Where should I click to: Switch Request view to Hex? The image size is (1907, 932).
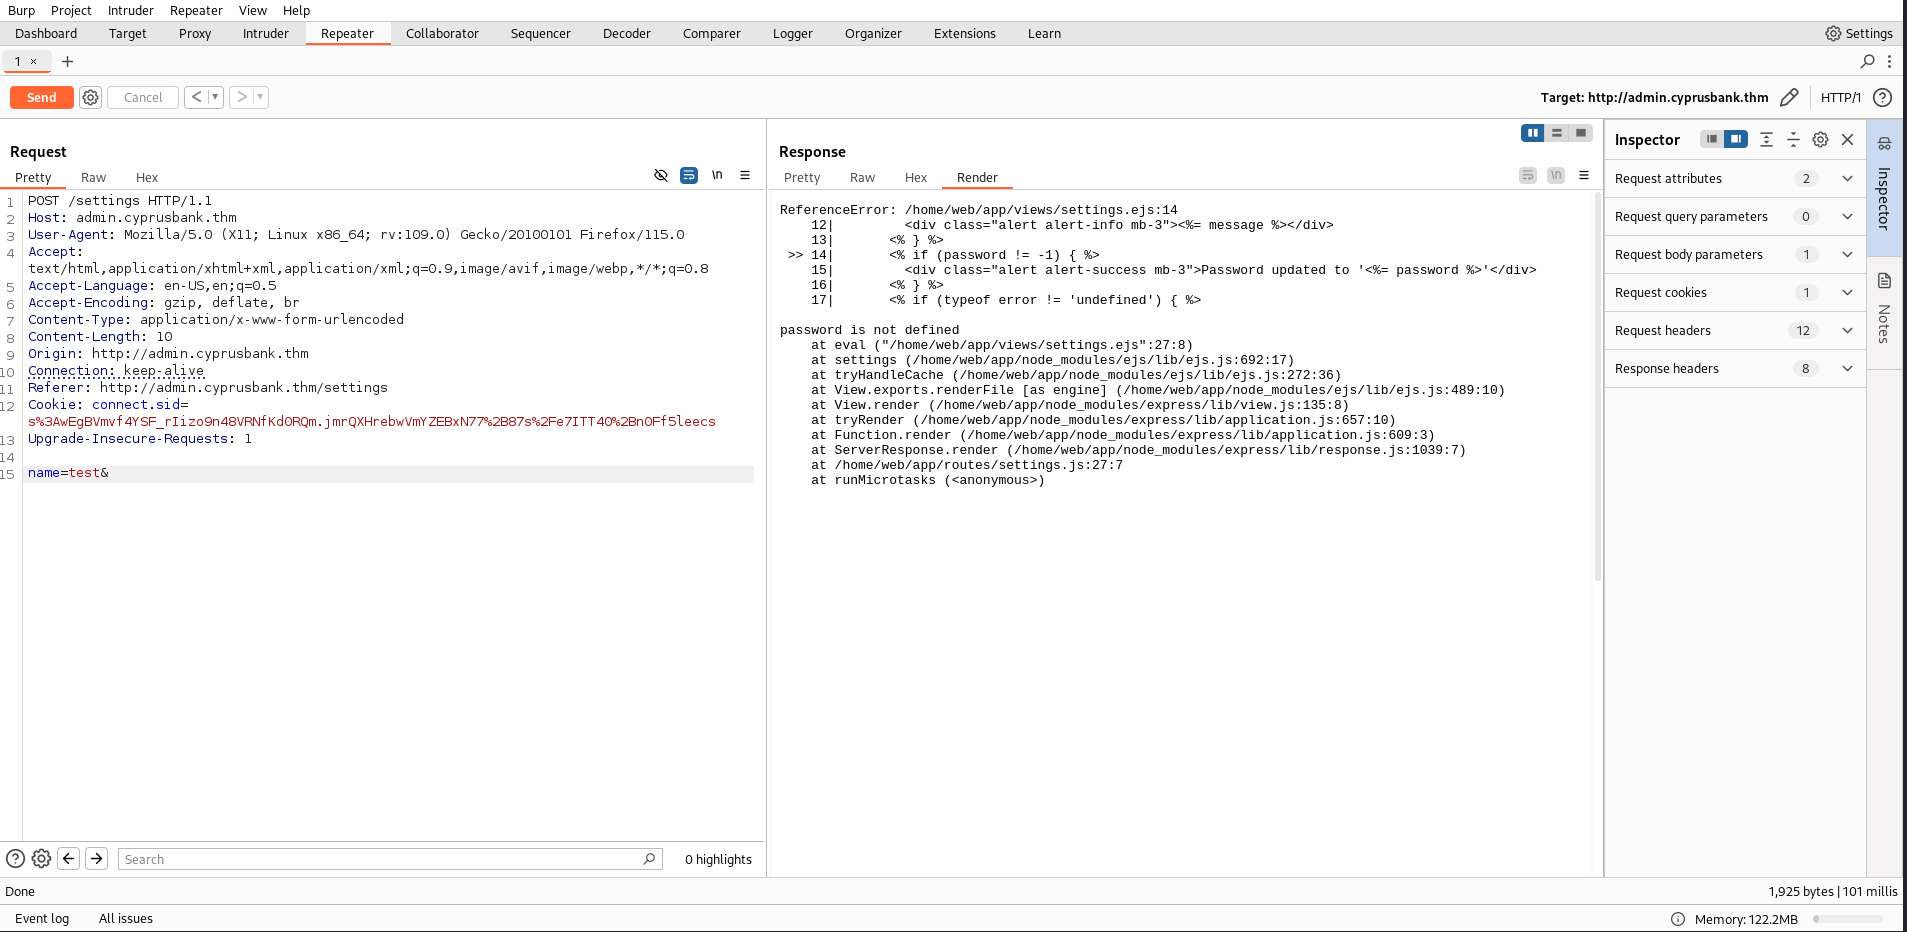pyautogui.click(x=147, y=177)
